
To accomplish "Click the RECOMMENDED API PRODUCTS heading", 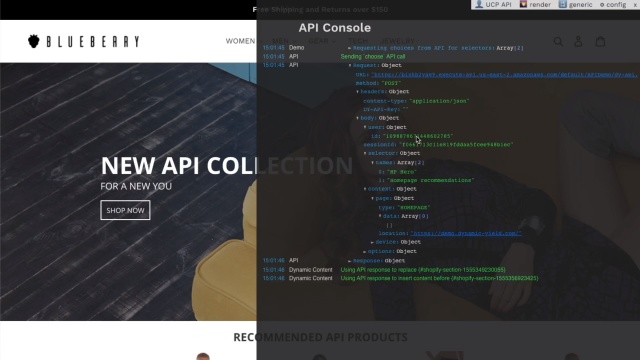I will 320,337.
